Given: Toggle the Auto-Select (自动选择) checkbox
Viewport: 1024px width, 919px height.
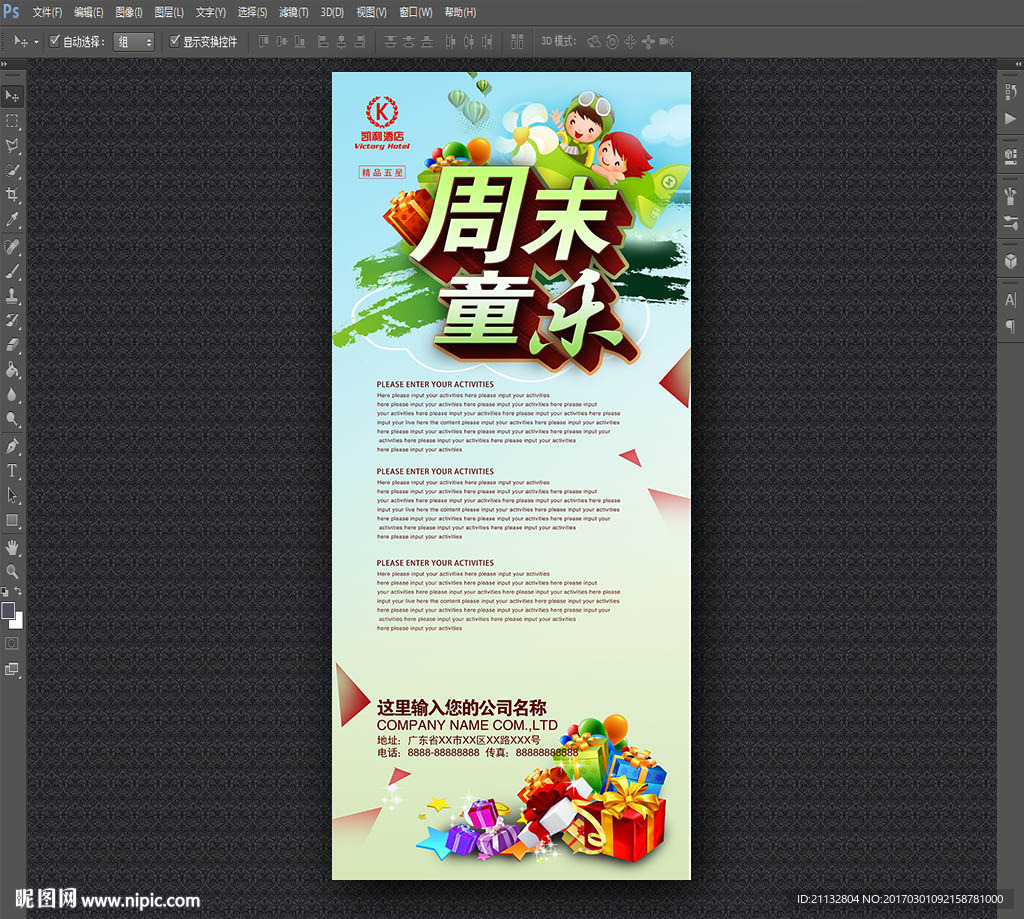Looking at the screenshot, I should click(55, 41).
